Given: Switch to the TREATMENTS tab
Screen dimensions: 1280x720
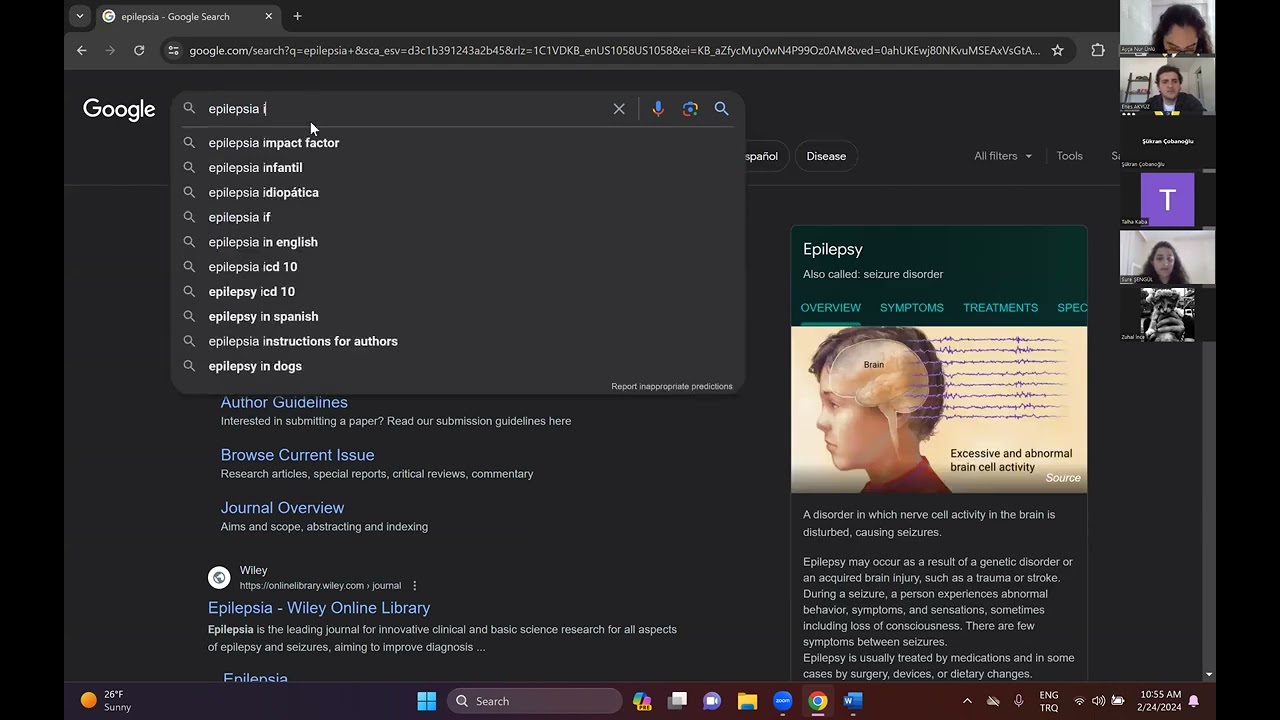Looking at the screenshot, I should (x=1000, y=308).
